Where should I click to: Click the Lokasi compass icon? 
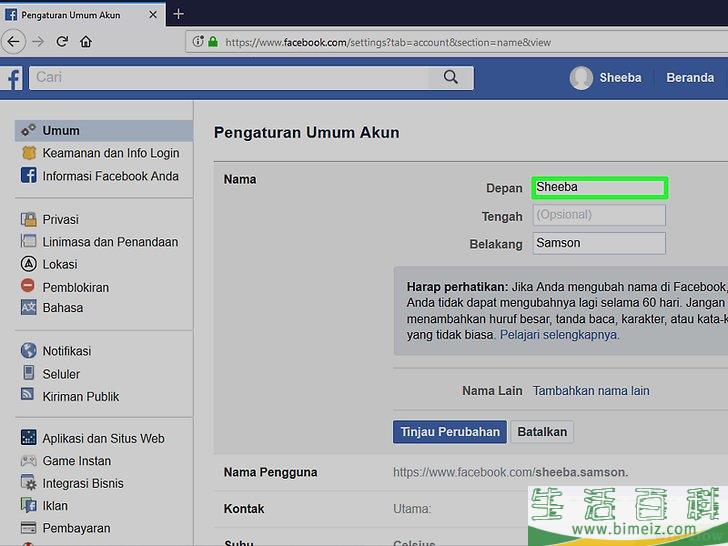coord(28,264)
